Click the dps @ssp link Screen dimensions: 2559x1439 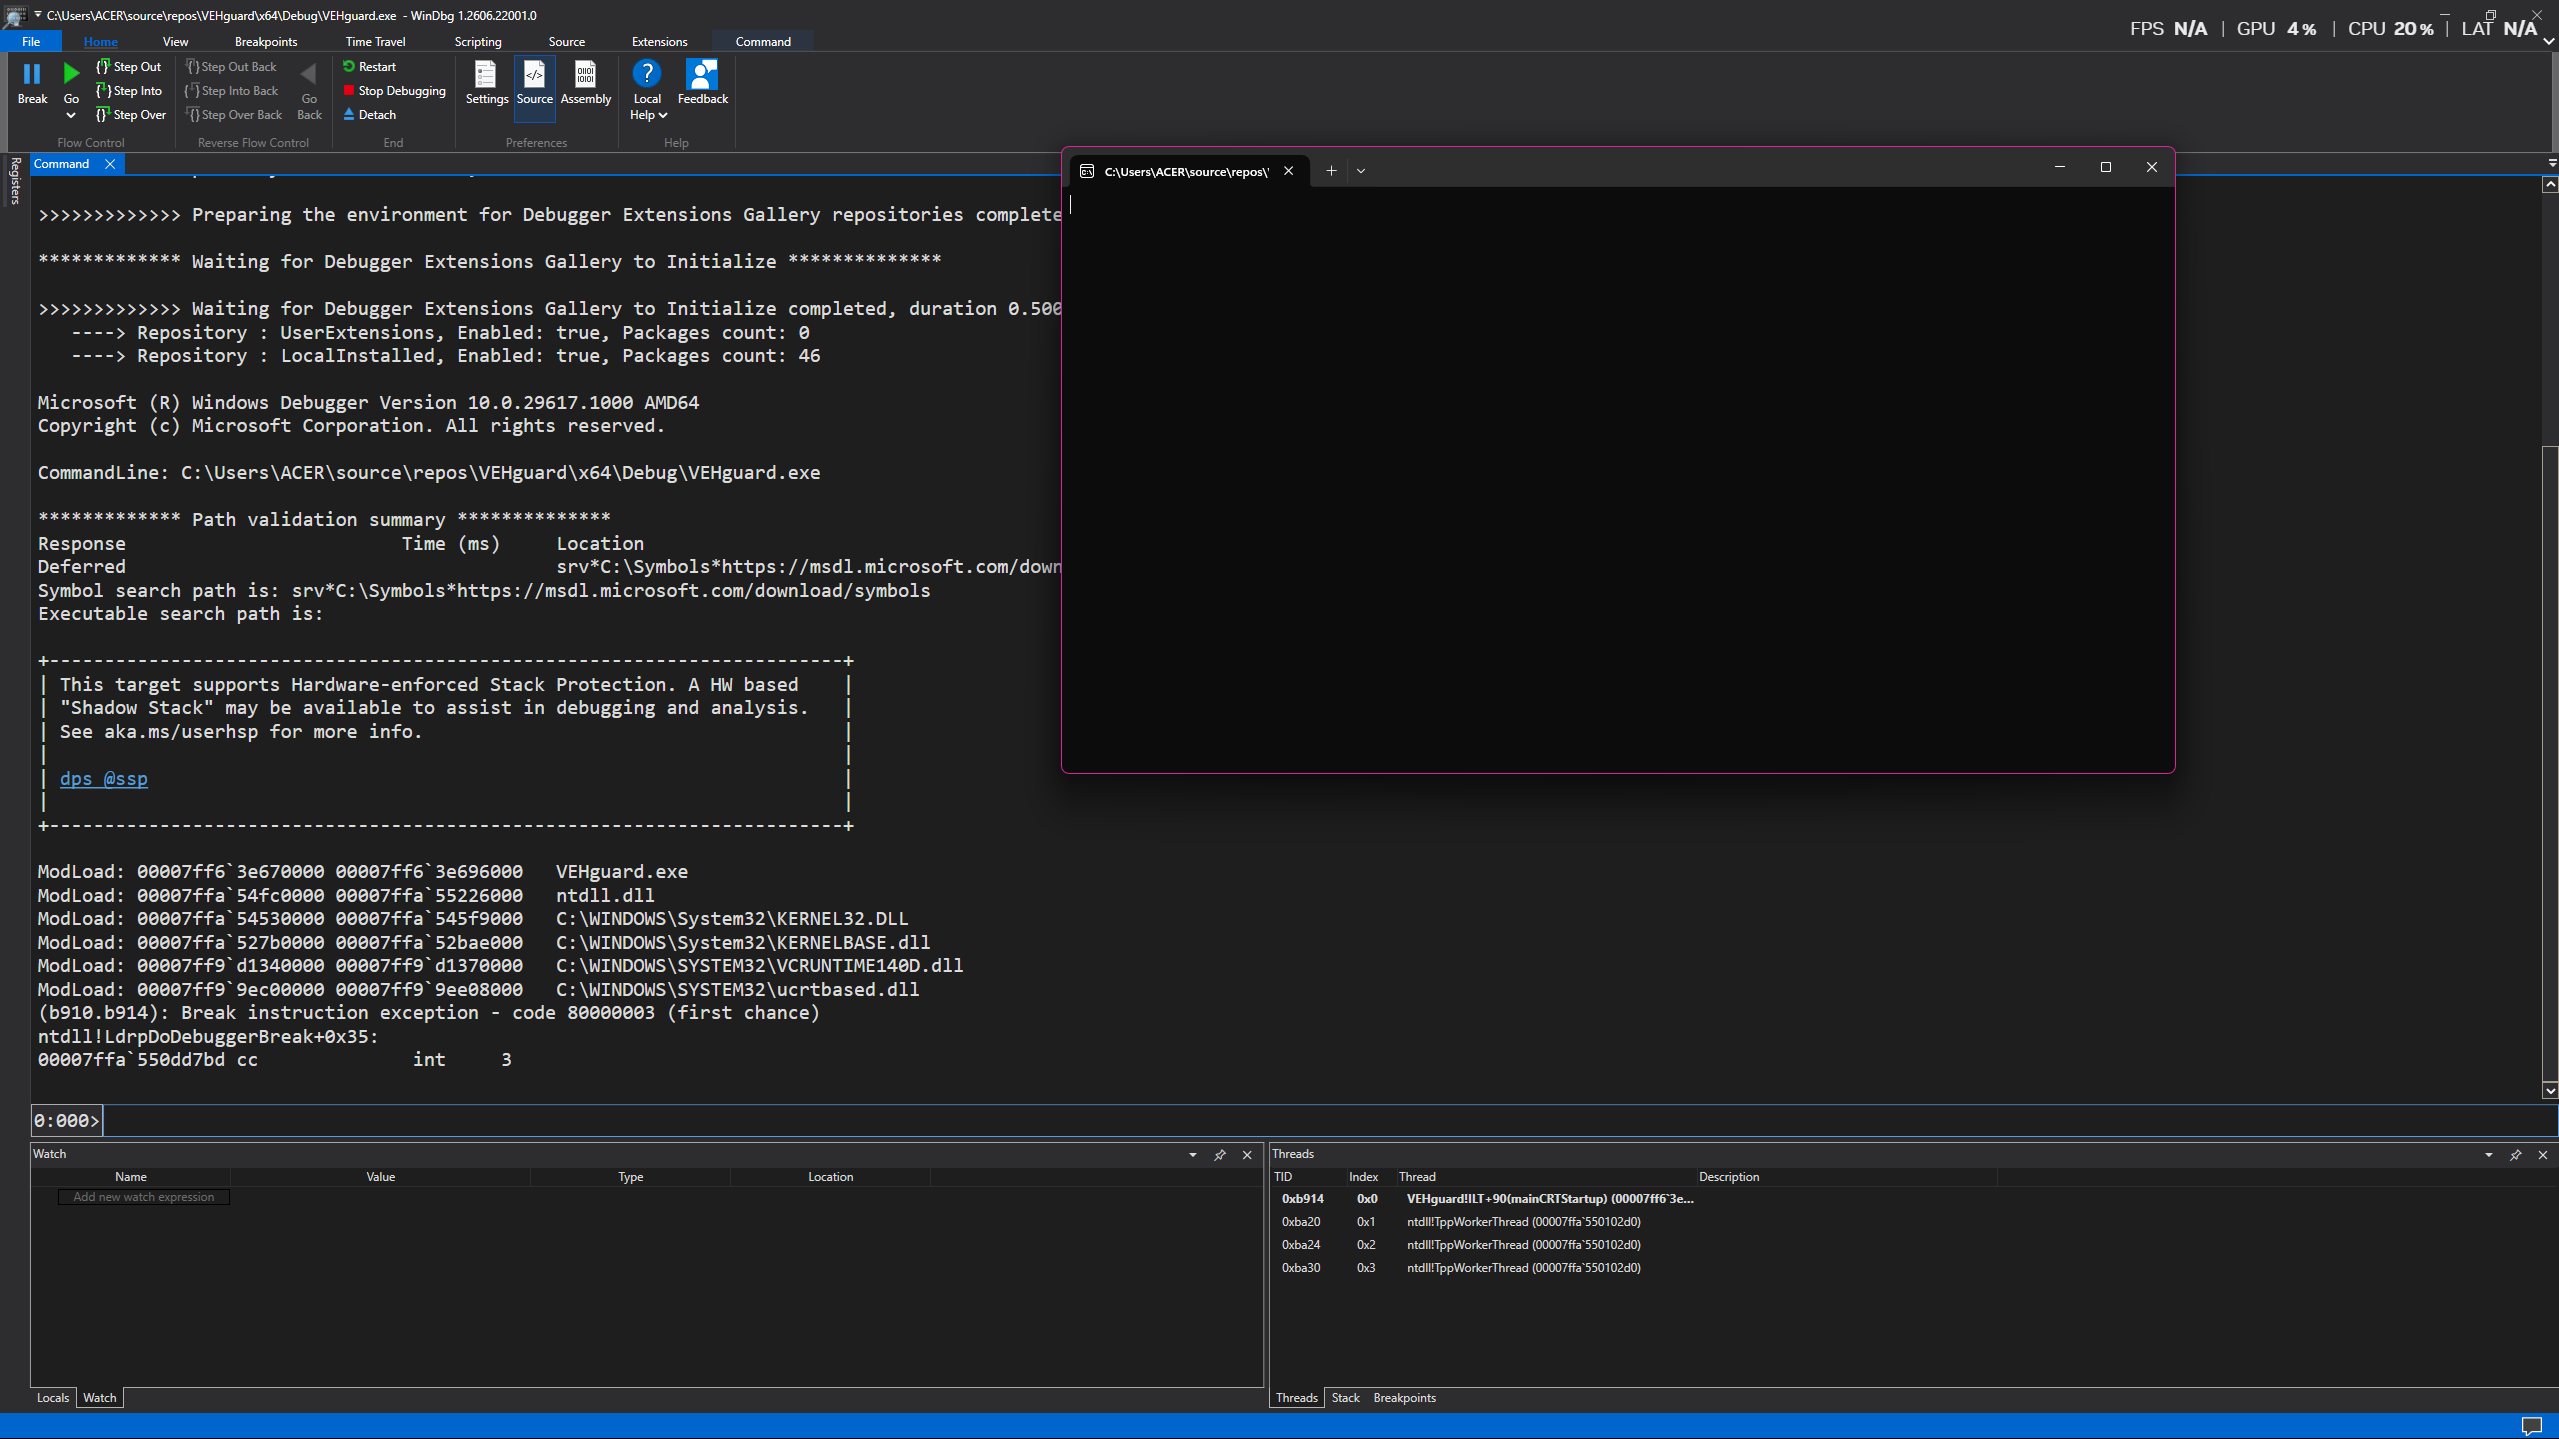pos(103,778)
